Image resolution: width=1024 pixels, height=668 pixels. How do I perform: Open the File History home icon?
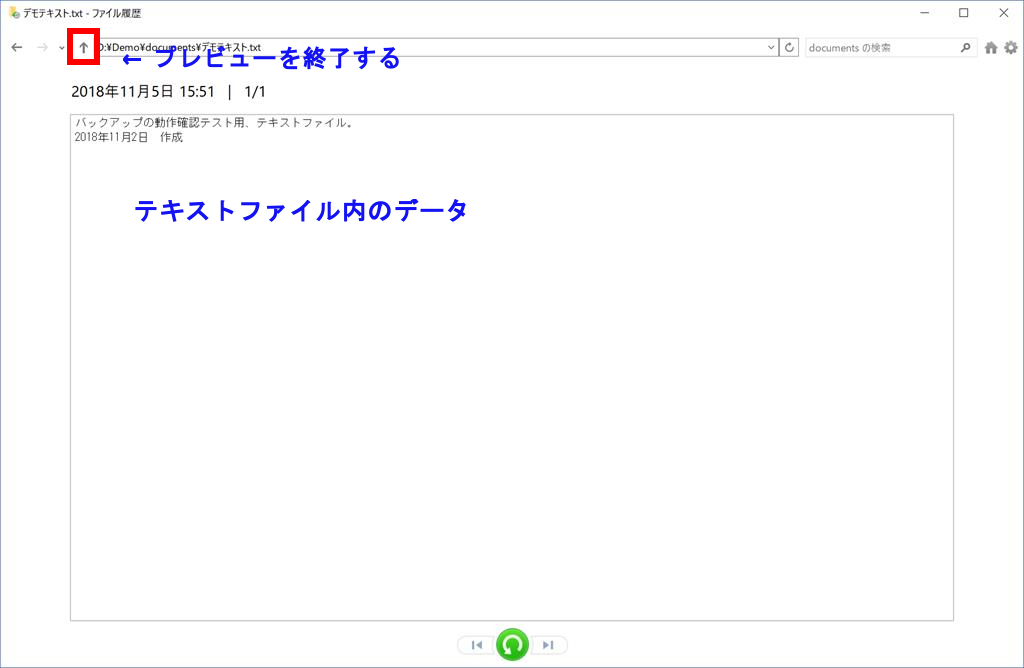click(x=991, y=47)
